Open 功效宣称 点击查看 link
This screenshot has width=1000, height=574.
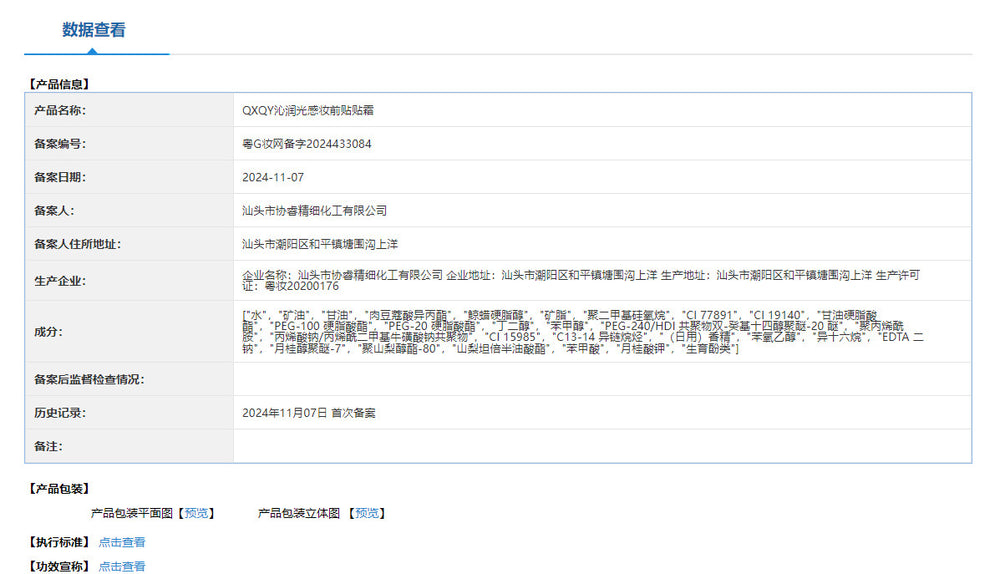coord(122,566)
